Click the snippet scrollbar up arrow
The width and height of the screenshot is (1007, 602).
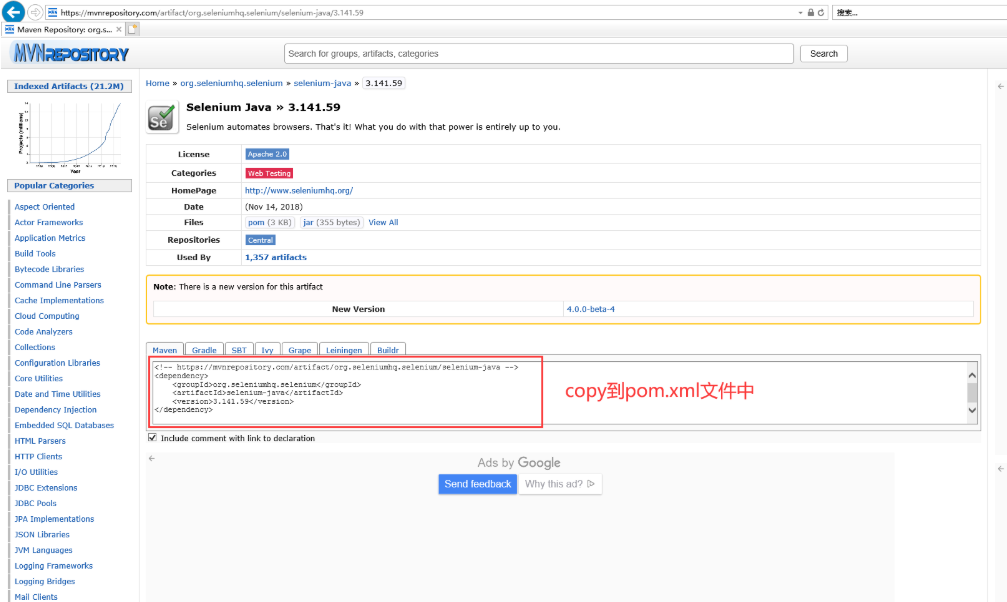(972, 375)
